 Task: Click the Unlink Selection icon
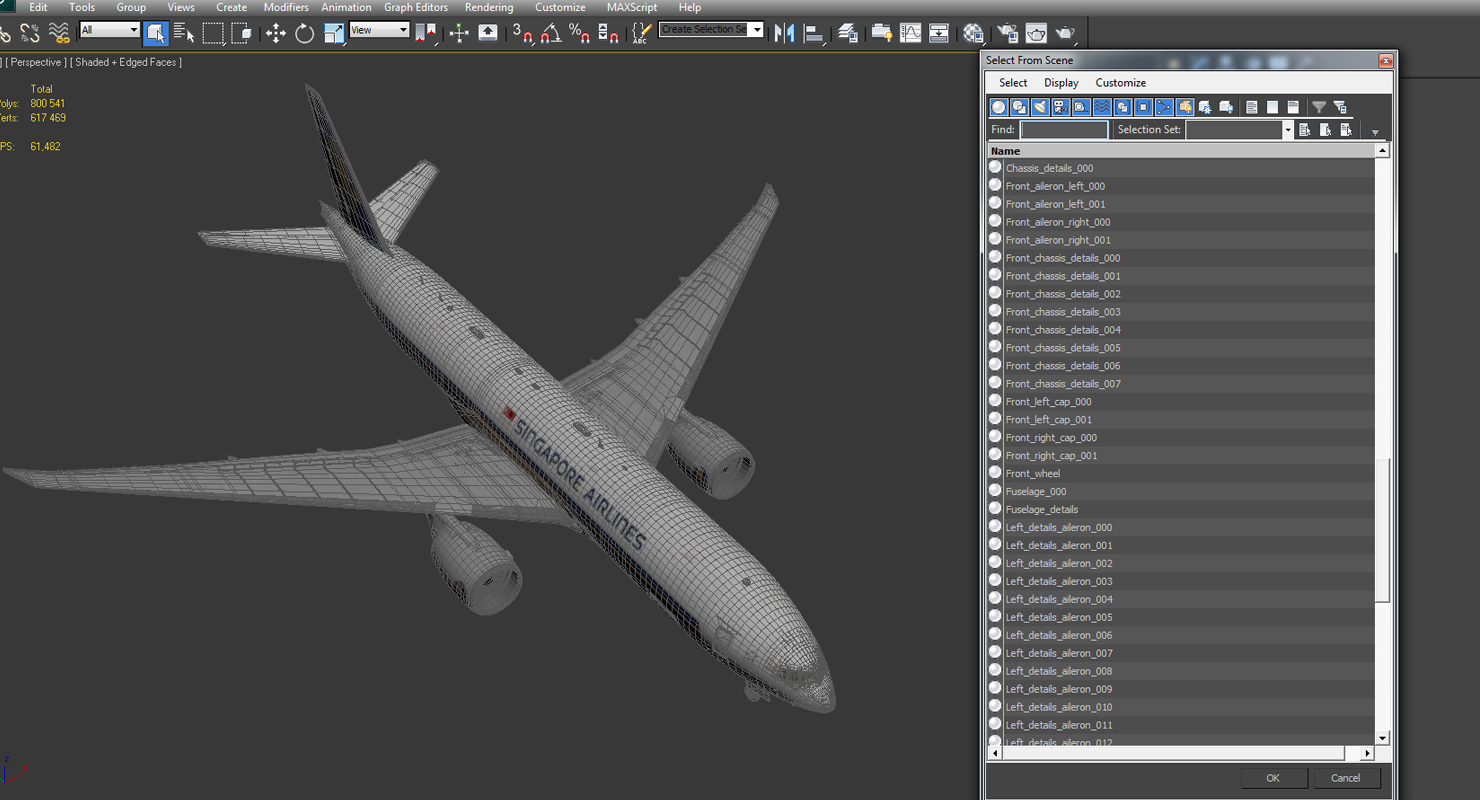click(x=30, y=33)
